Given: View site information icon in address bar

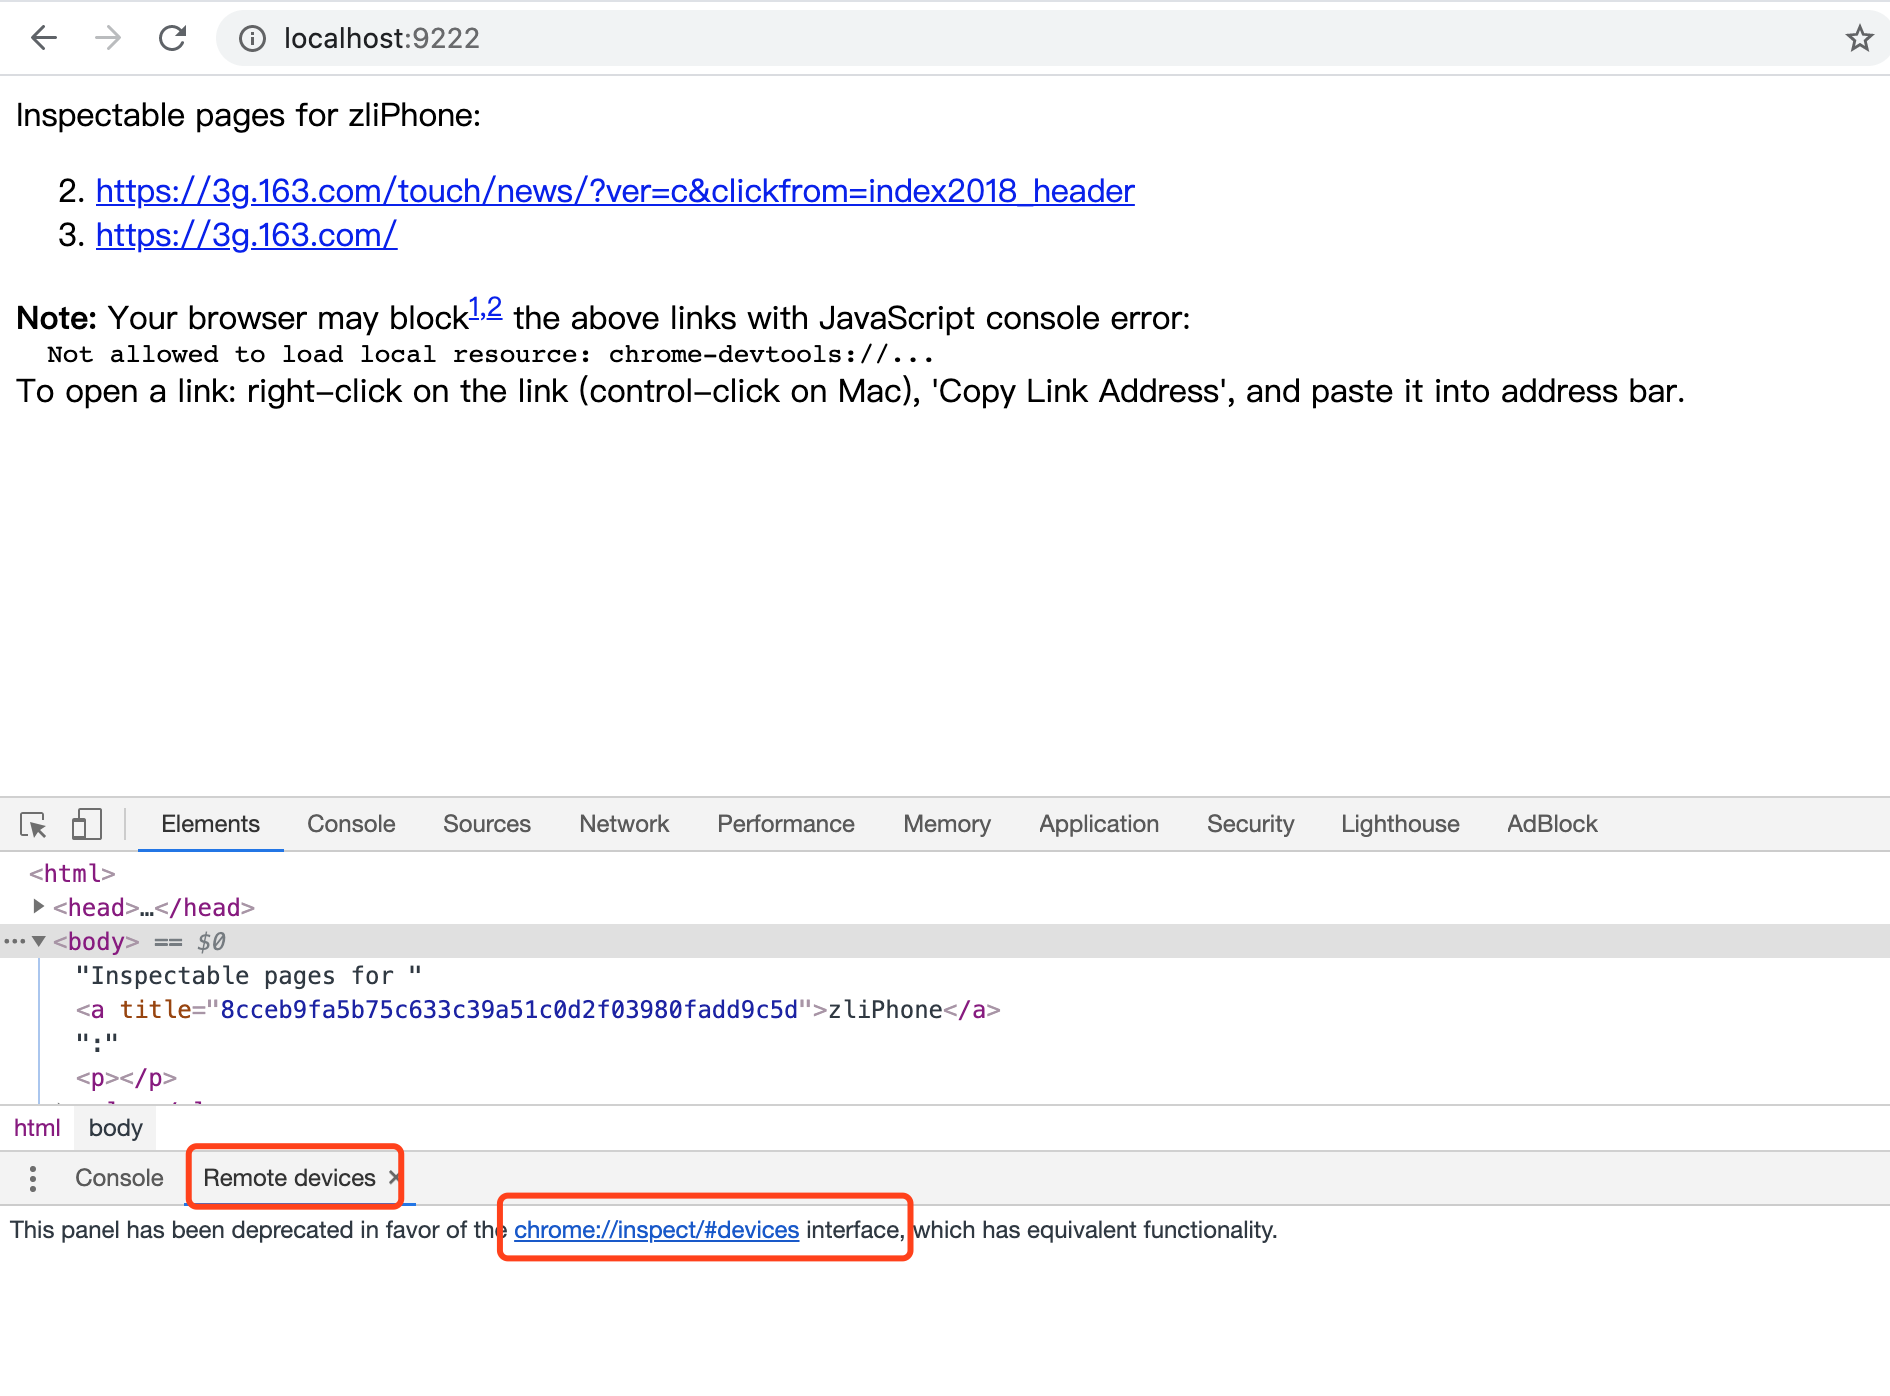Looking at the screenshot, I should 252,38.
